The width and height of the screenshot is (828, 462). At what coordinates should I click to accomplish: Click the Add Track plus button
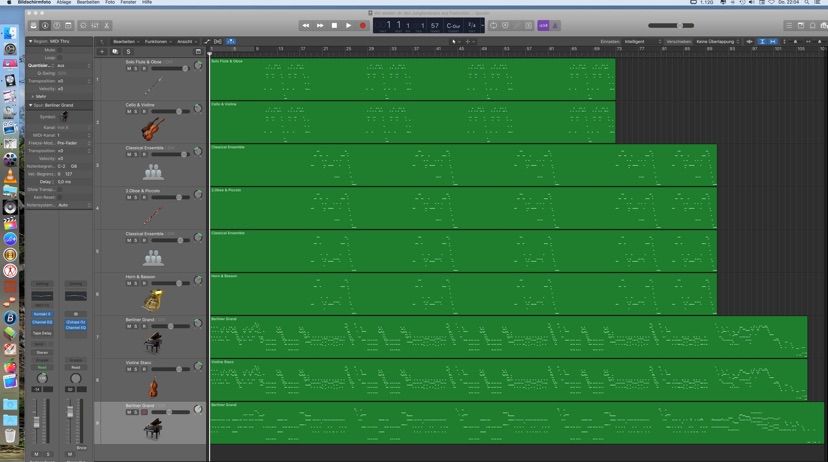(102, 52)
